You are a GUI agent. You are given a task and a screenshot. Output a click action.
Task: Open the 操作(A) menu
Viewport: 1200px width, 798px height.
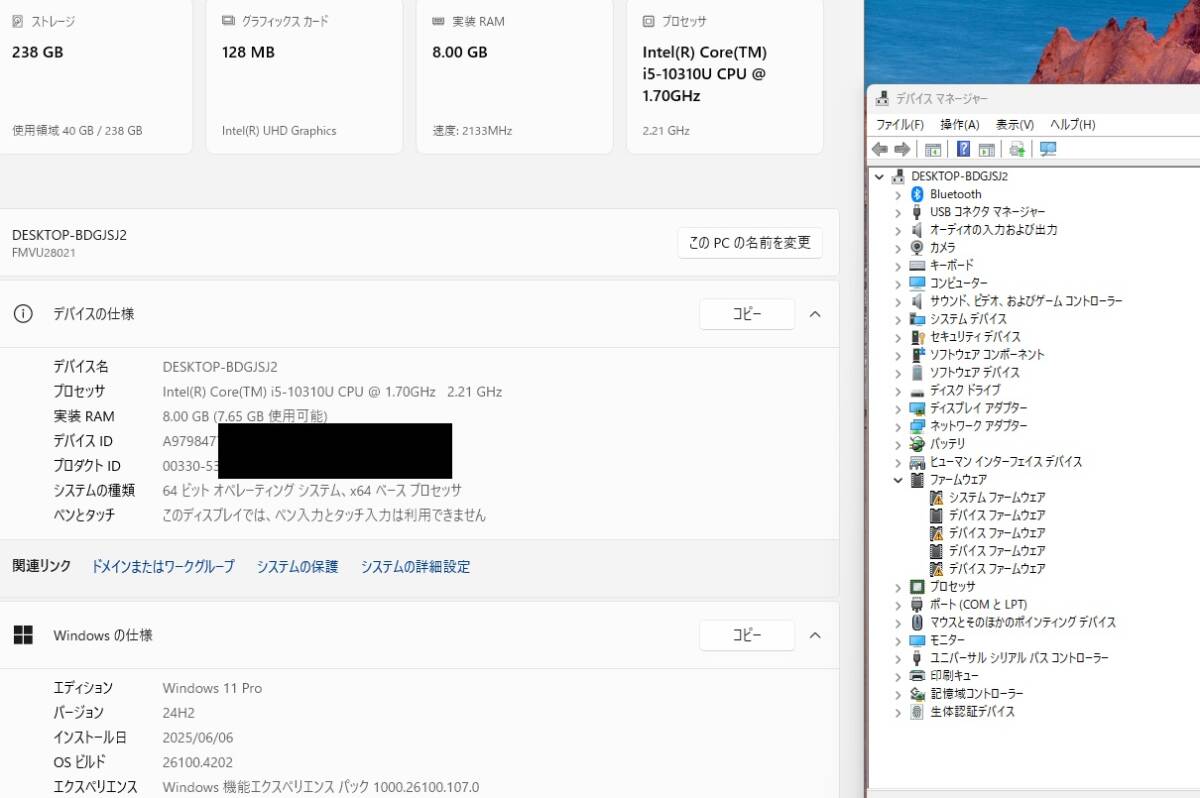point(960,124)
